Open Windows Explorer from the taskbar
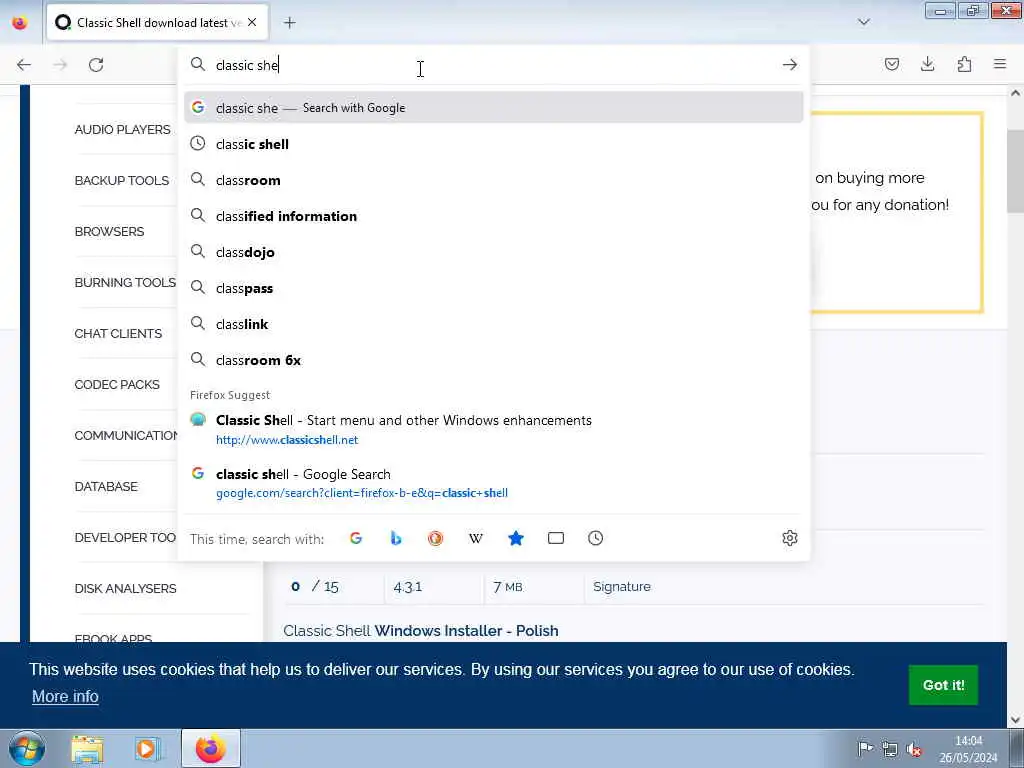Image resolution: width=1024 pixels, height=768 pixels. (88, 748)
